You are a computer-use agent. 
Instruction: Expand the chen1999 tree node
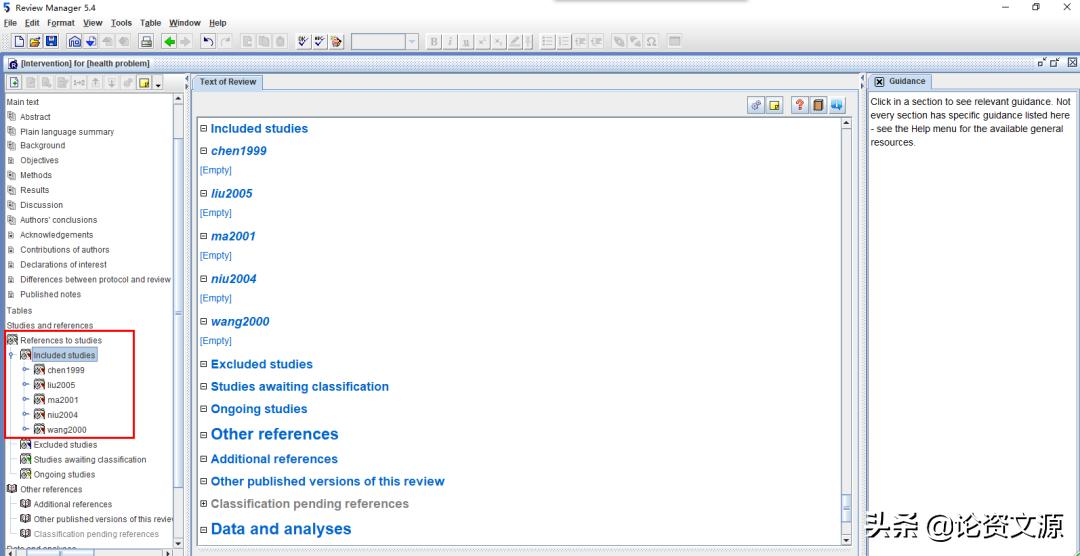coord(26,370)
